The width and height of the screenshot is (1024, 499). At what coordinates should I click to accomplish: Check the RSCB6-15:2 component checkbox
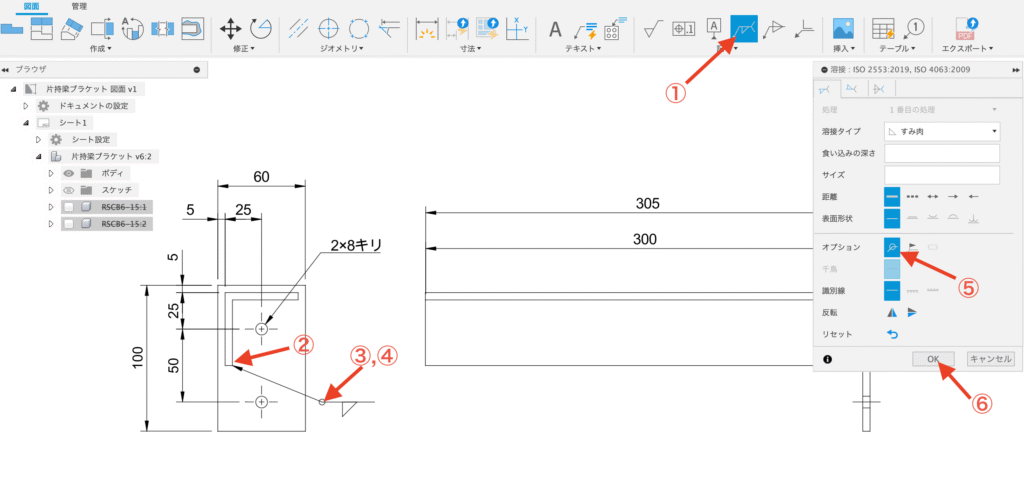(x=69, y=224)
